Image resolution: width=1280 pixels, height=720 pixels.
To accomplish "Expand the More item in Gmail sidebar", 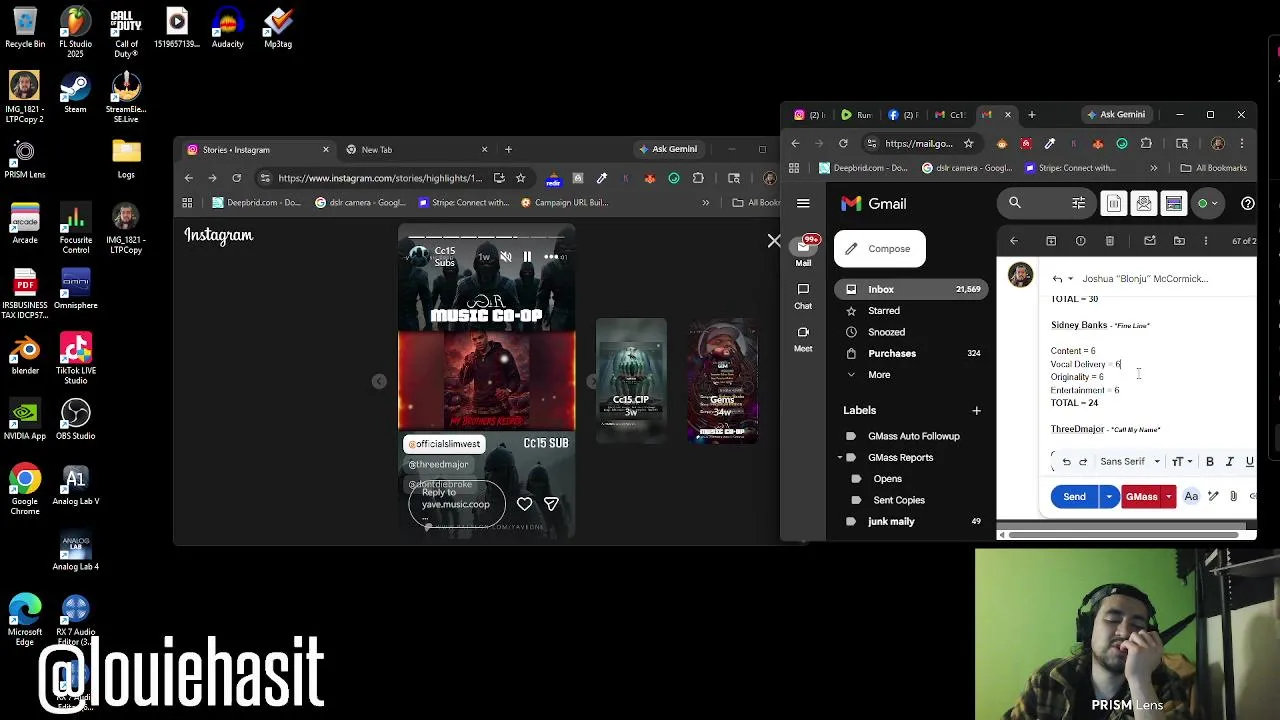I will (879, 375).
